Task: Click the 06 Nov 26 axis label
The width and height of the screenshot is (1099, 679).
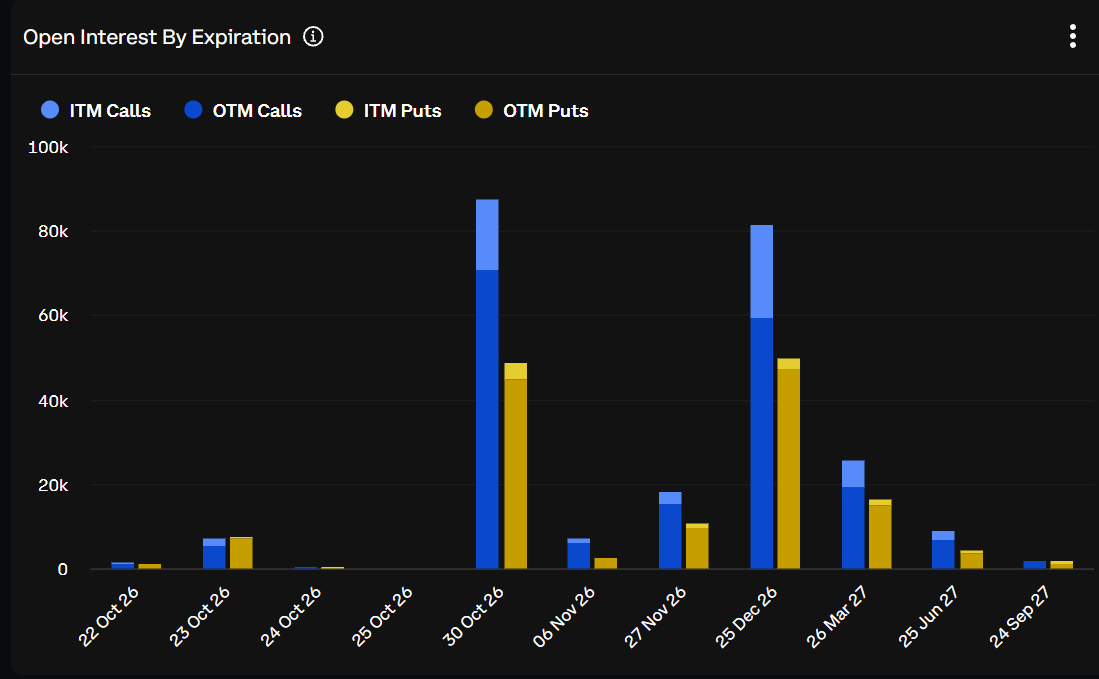Action: click(564, 617)
